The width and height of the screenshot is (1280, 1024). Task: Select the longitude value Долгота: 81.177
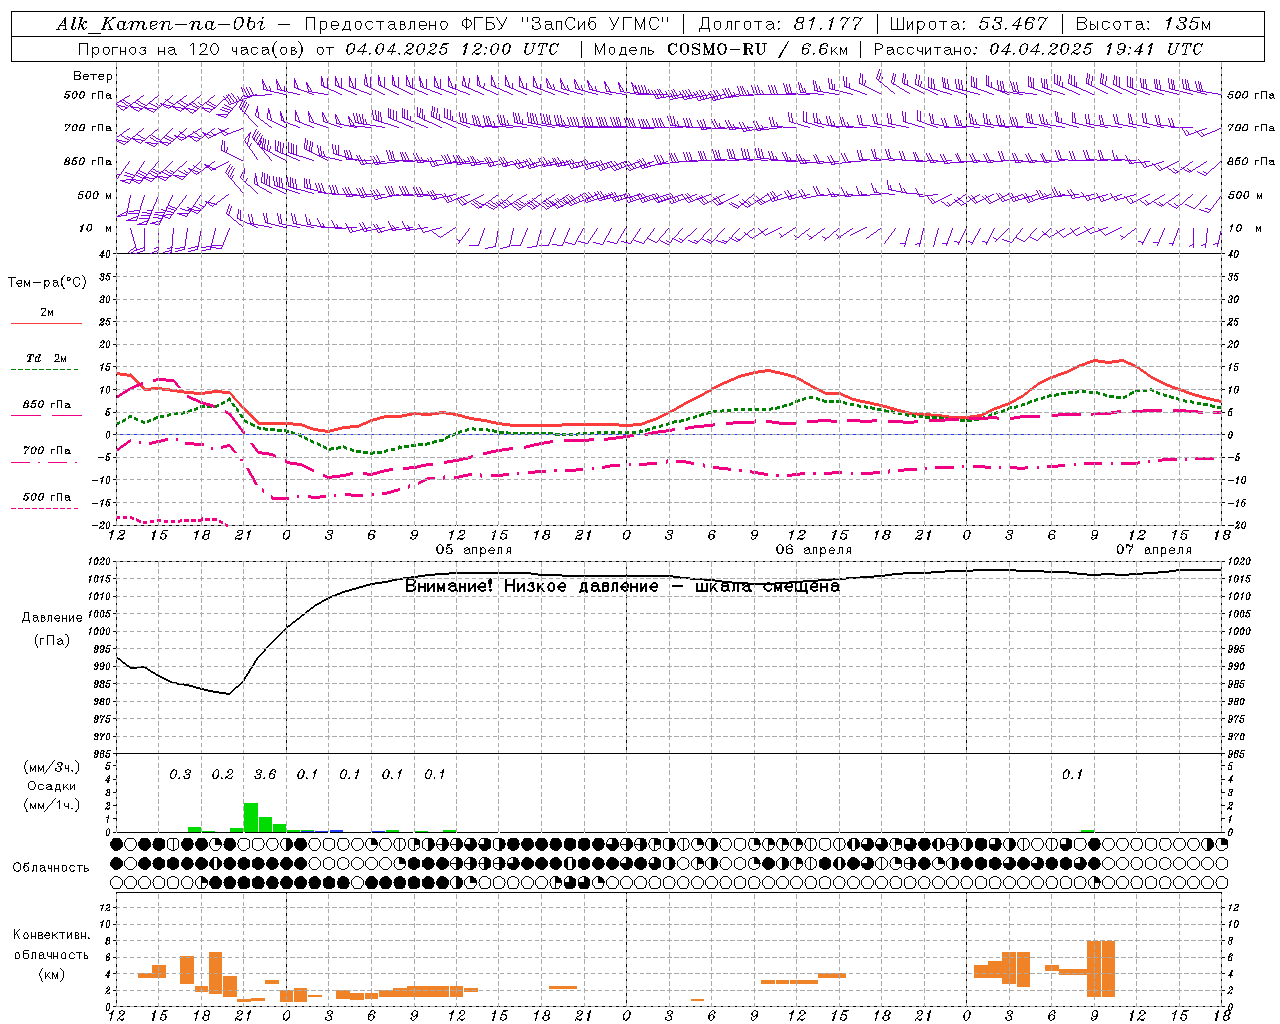click(x=780, y=24)
